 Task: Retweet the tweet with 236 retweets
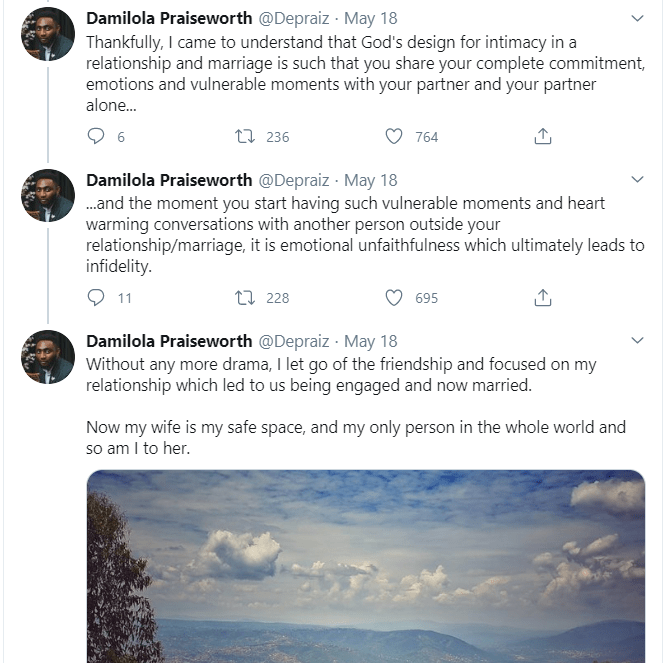click(244, 136)
